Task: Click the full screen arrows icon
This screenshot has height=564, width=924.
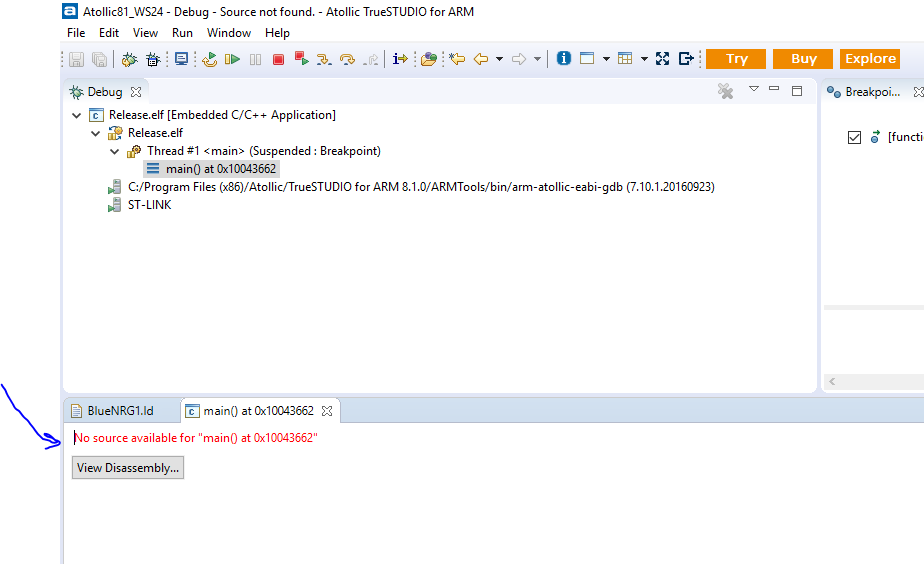Action: tap(662, 58)
